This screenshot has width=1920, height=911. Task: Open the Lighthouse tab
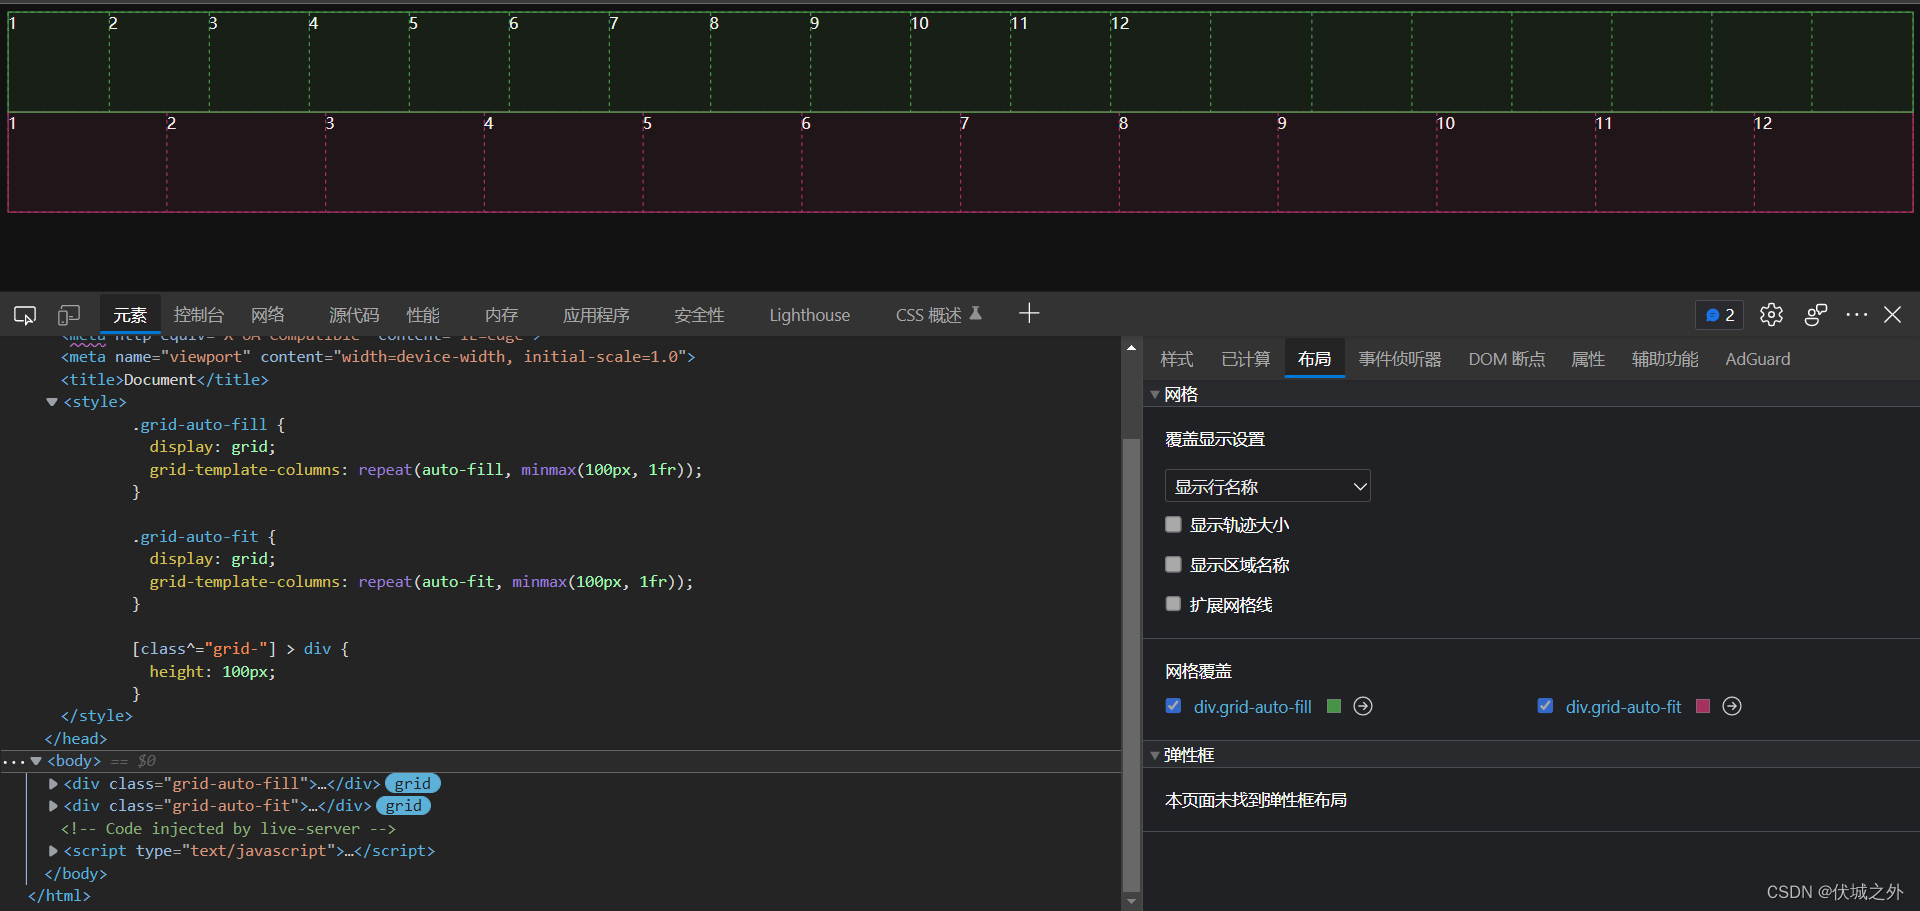tap(809, 315)
